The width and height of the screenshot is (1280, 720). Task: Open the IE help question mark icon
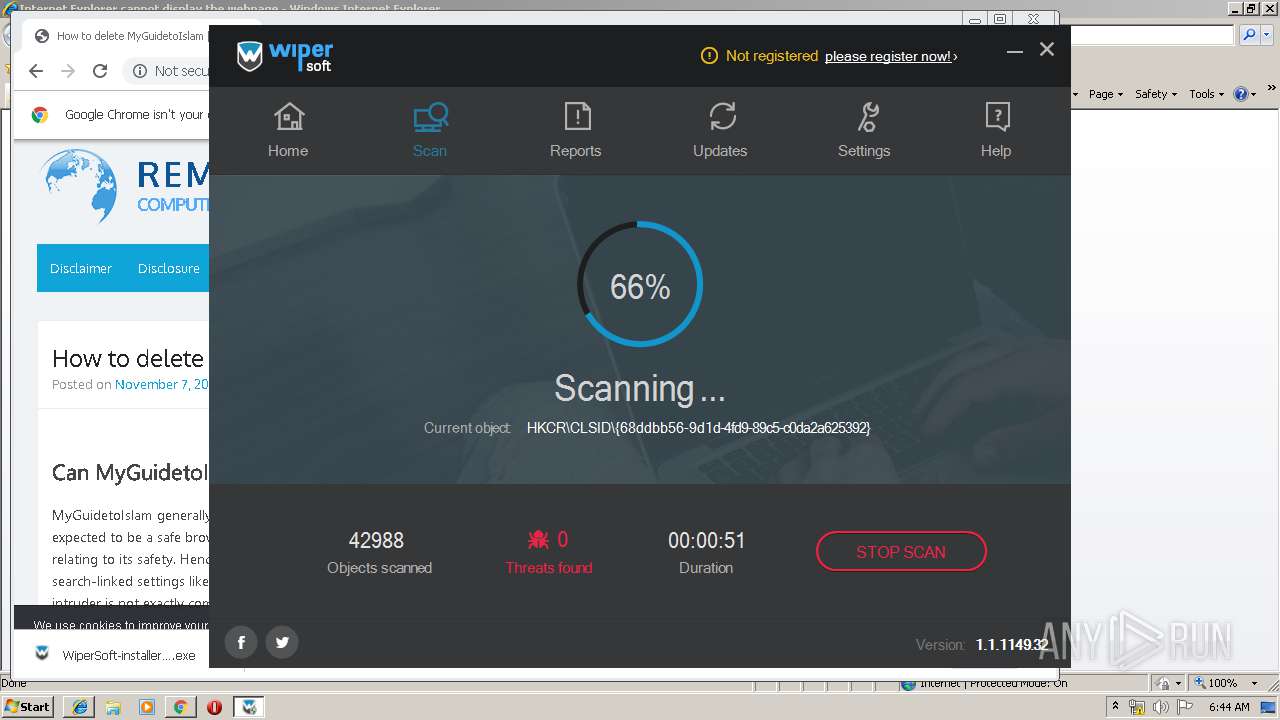pos(1241,94)
